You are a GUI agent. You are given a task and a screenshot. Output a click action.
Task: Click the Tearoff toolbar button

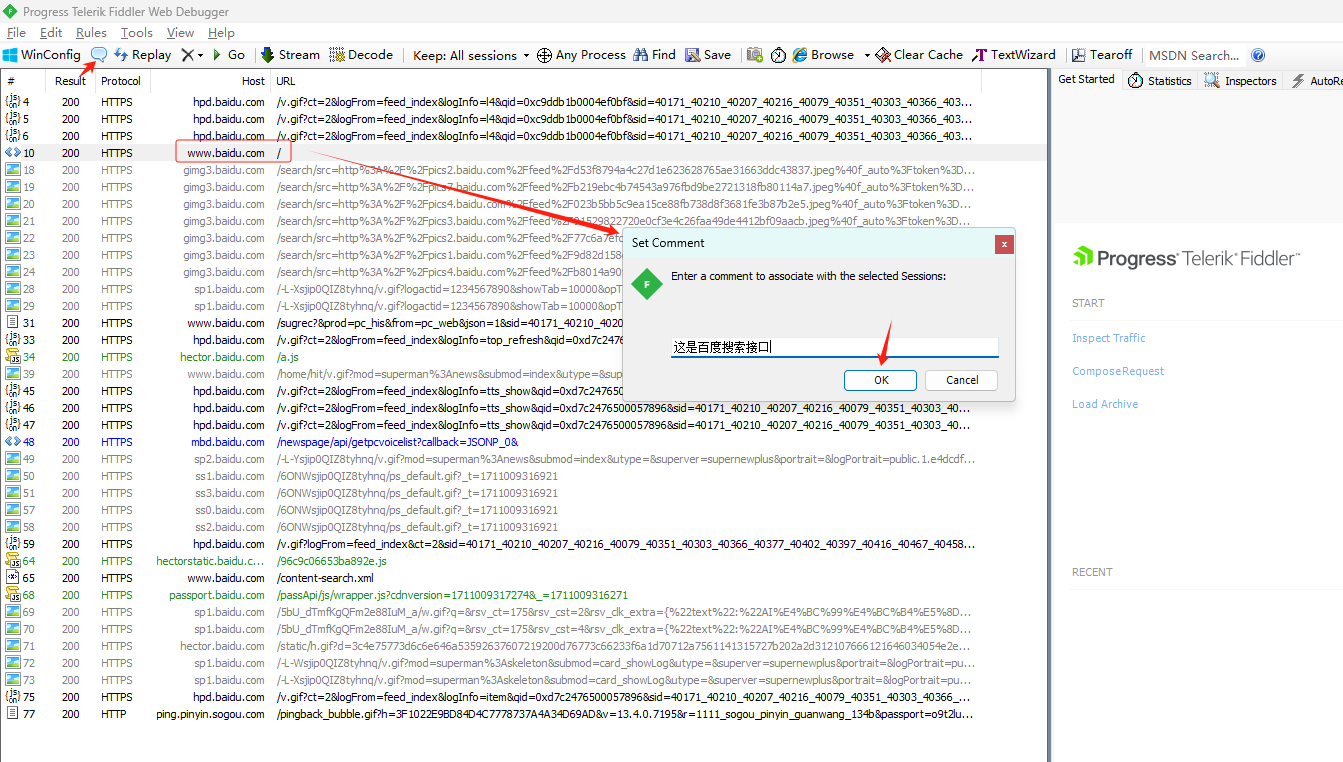click(x=1102, y=55)
